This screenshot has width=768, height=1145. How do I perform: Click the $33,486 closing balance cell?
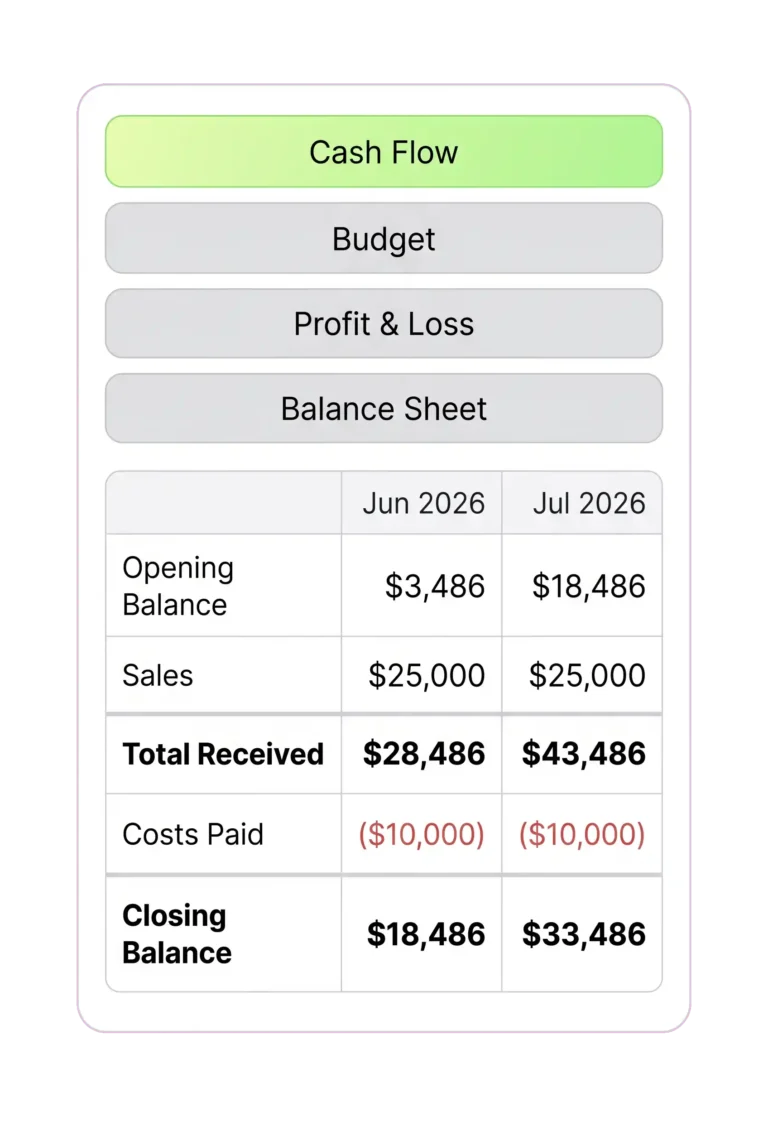583,935
